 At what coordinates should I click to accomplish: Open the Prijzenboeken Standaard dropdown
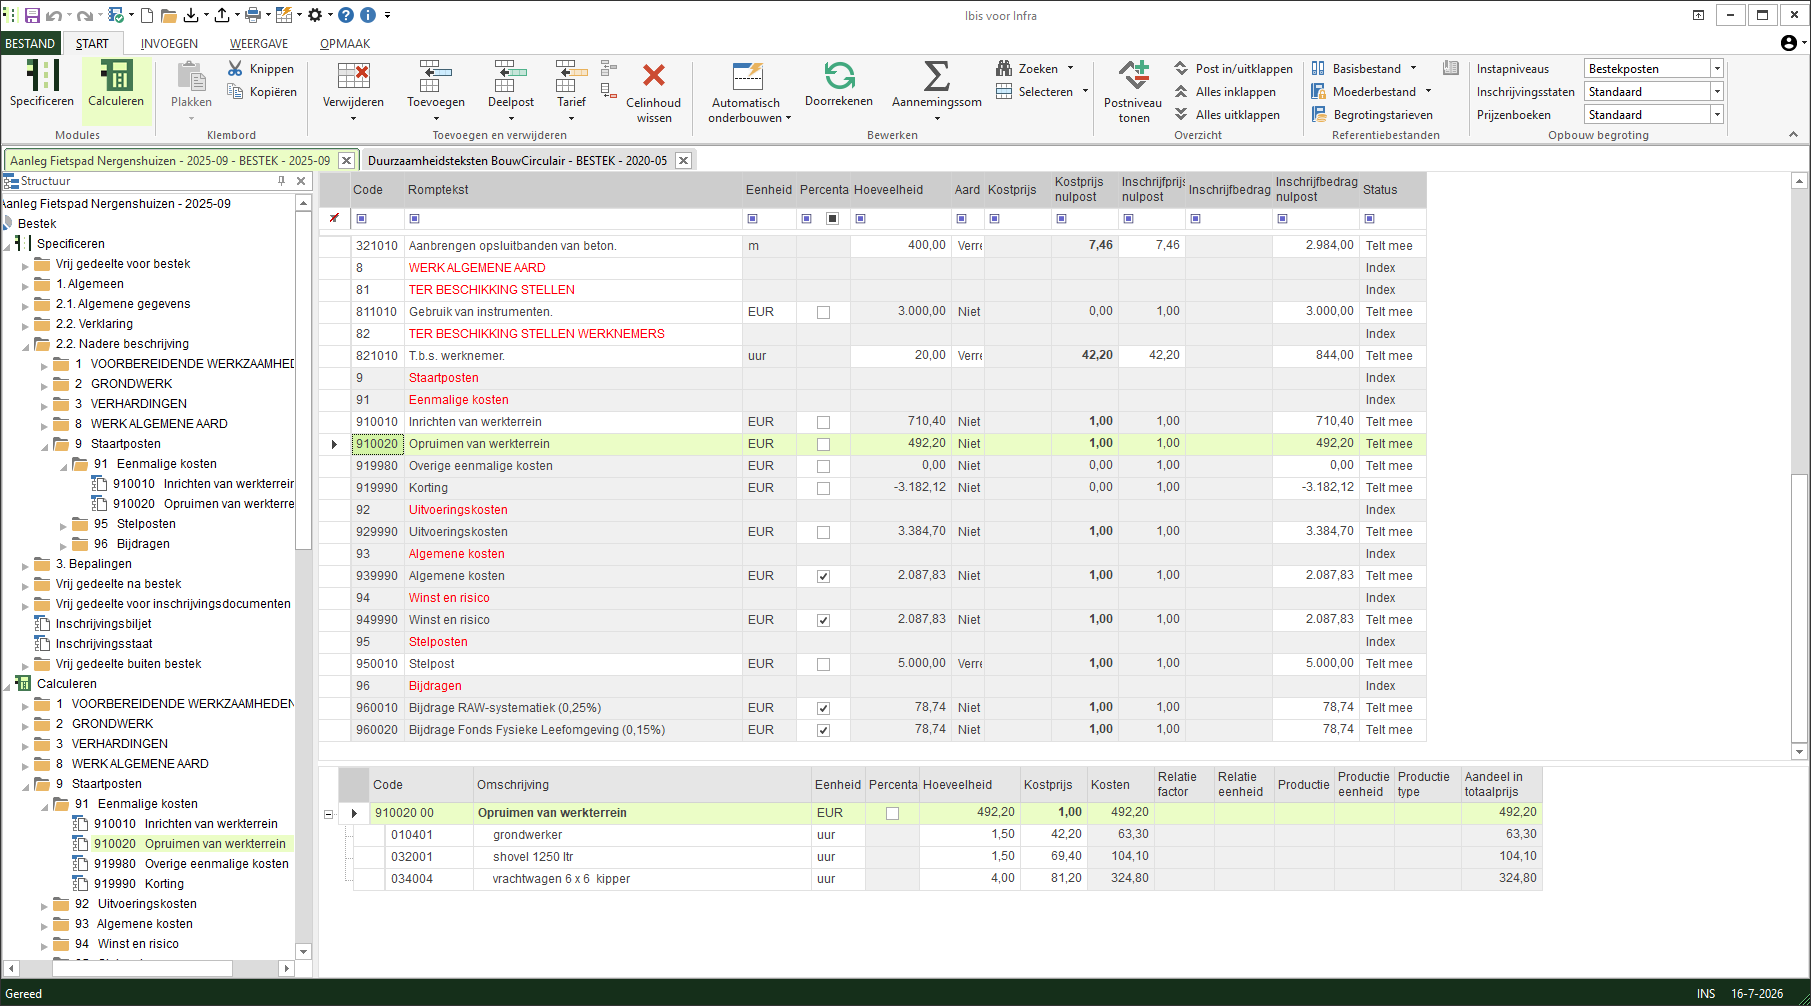(1717, 114)
